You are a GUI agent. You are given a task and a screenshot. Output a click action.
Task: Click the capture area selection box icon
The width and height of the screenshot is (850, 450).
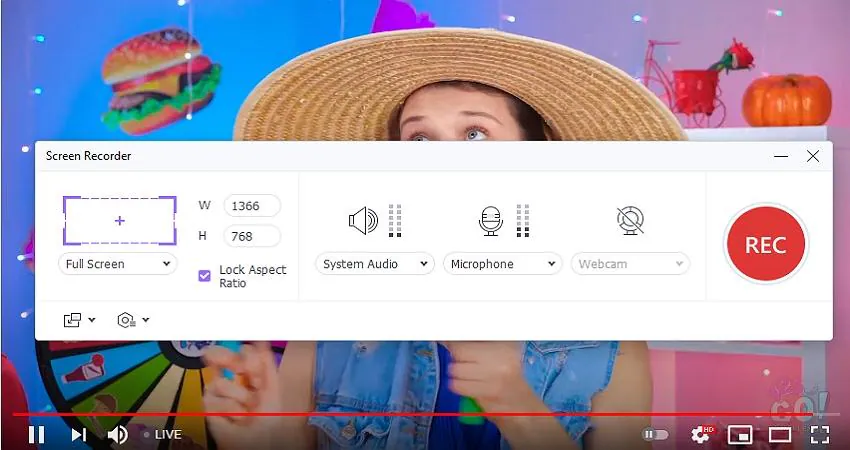pyautogui.click(x=120, y=221)
